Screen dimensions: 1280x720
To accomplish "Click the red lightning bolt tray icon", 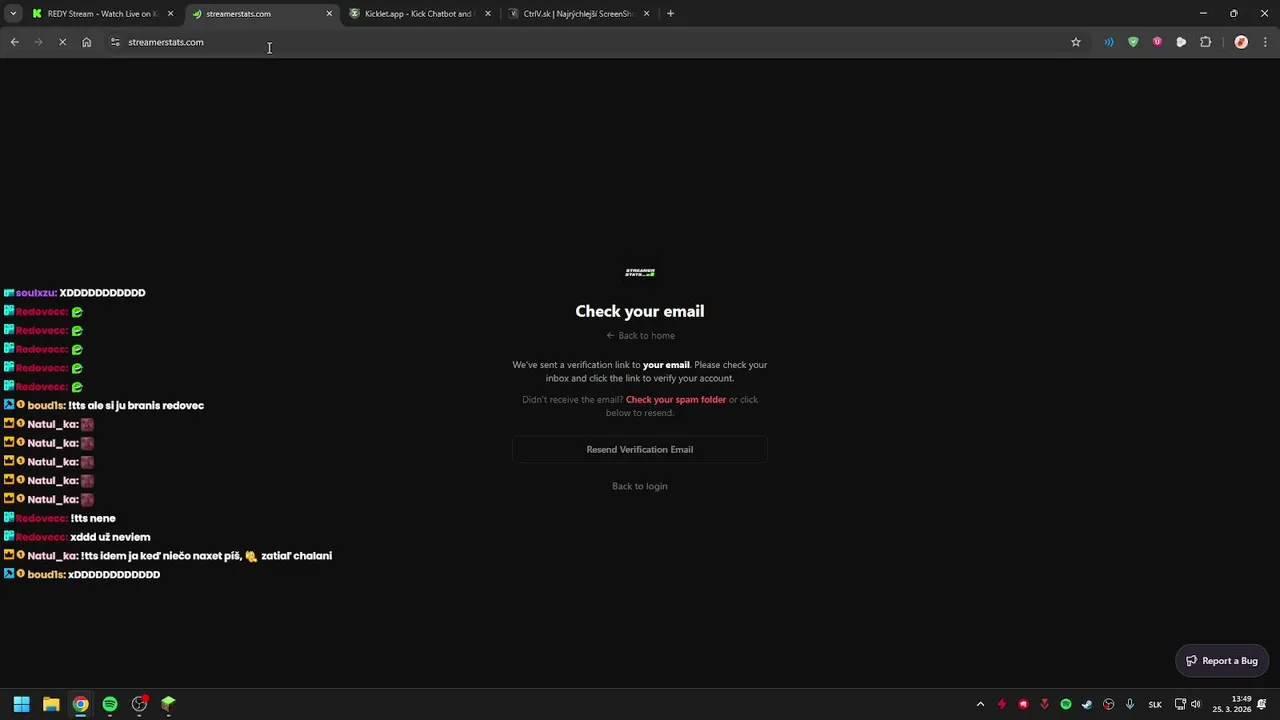I will (x=1001, y=704).
